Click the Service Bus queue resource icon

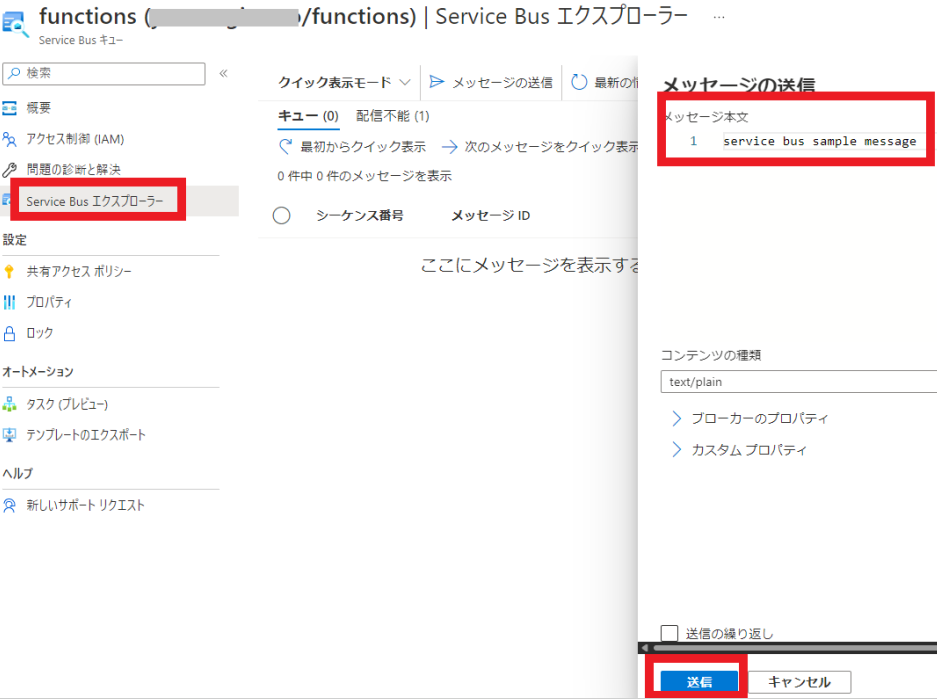[15, 24]
